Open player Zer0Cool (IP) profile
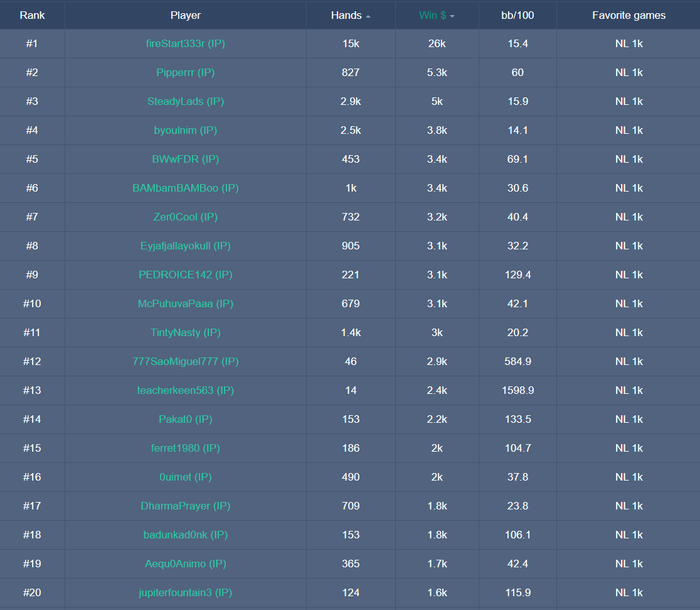Viewport: 700px width, 610px height. point(185,217)
